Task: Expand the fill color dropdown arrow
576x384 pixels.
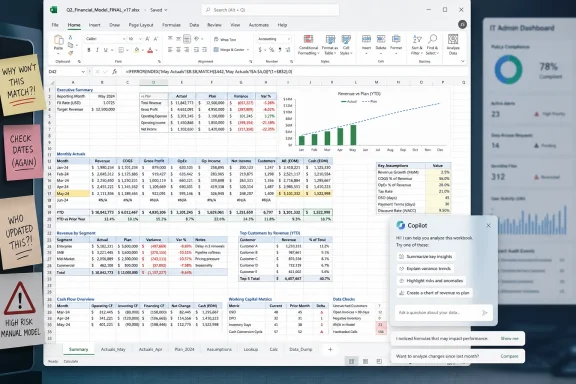Action: click(x=143, y=50)
